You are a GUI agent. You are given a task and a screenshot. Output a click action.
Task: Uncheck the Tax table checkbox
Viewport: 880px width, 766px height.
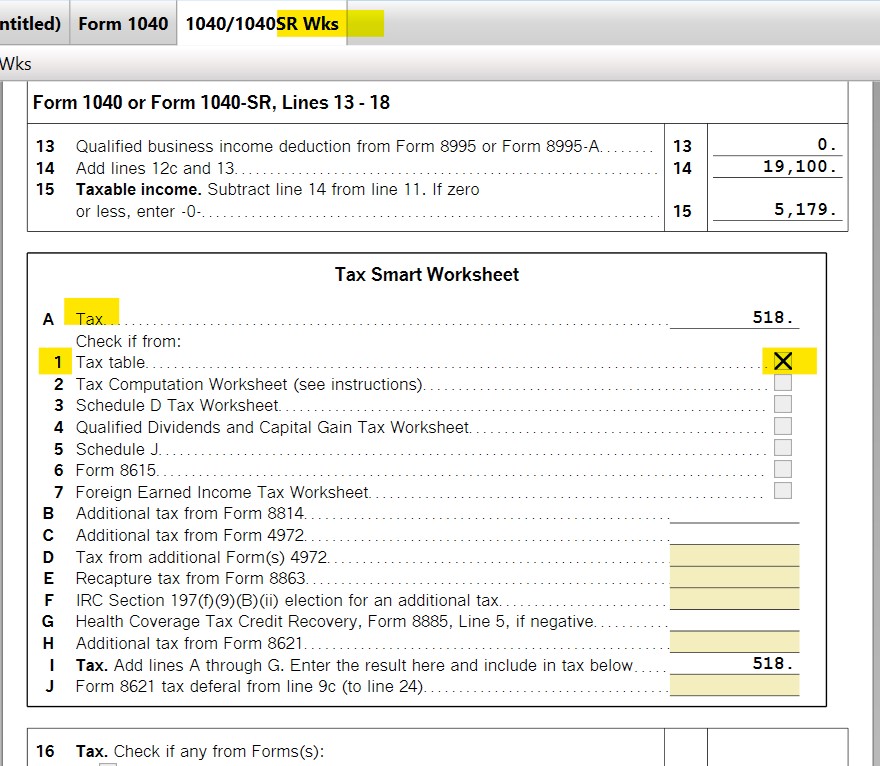coord(783,361)
